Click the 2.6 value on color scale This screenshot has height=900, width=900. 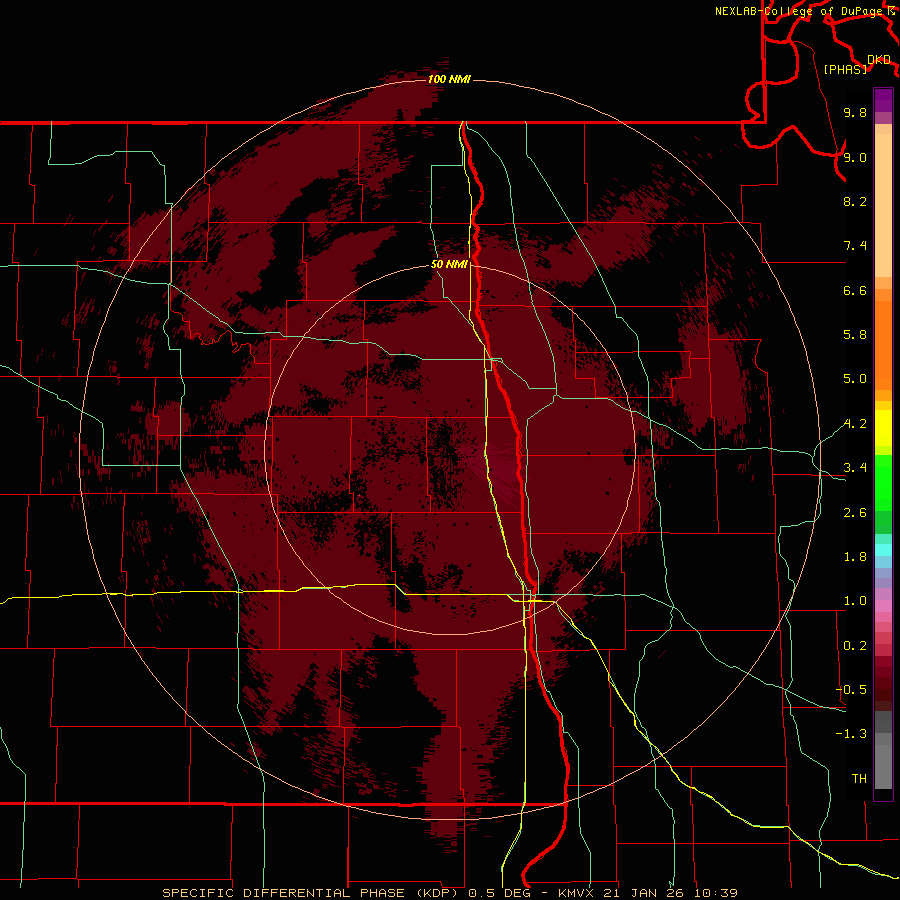pos(855,513)
